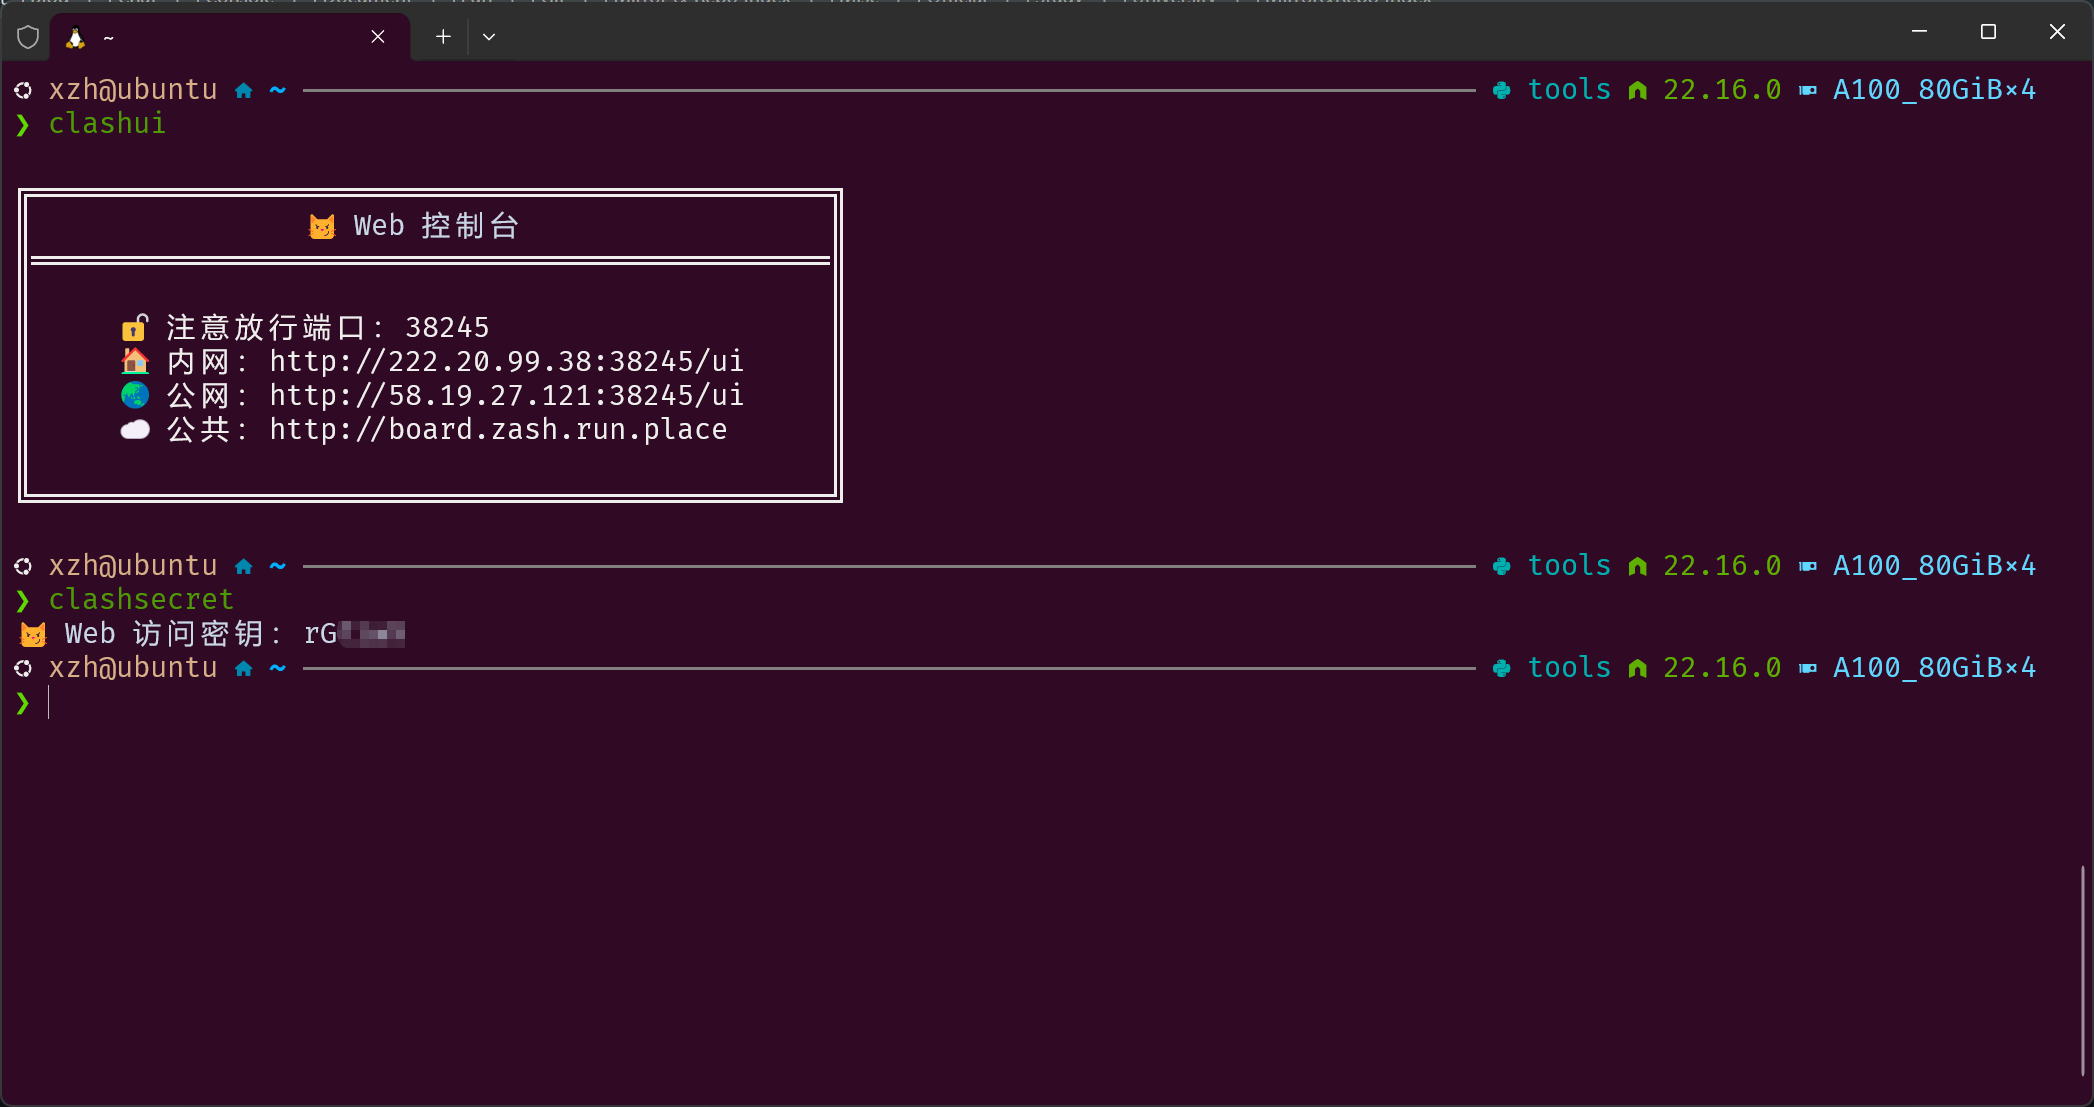Click the Node icon before "22.16.0" above clashui
2094x1107 pixels.
(x=1637, y=91)
